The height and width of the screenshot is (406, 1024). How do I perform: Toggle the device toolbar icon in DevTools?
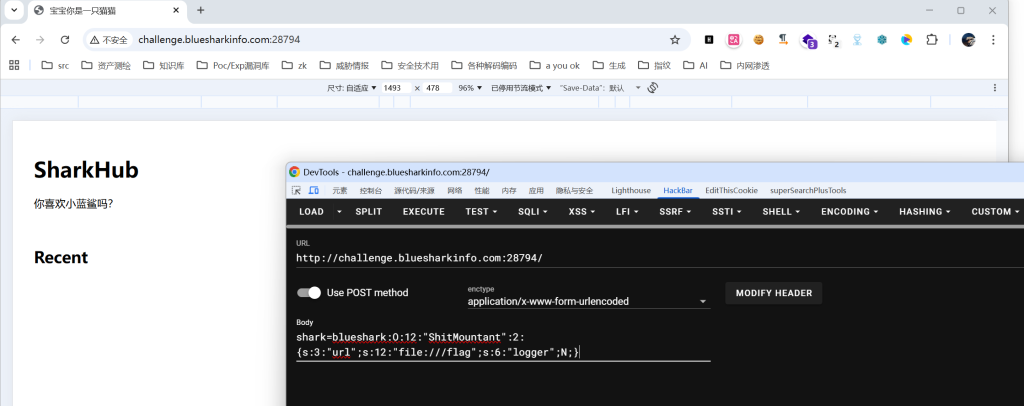[x=314, y=190]
